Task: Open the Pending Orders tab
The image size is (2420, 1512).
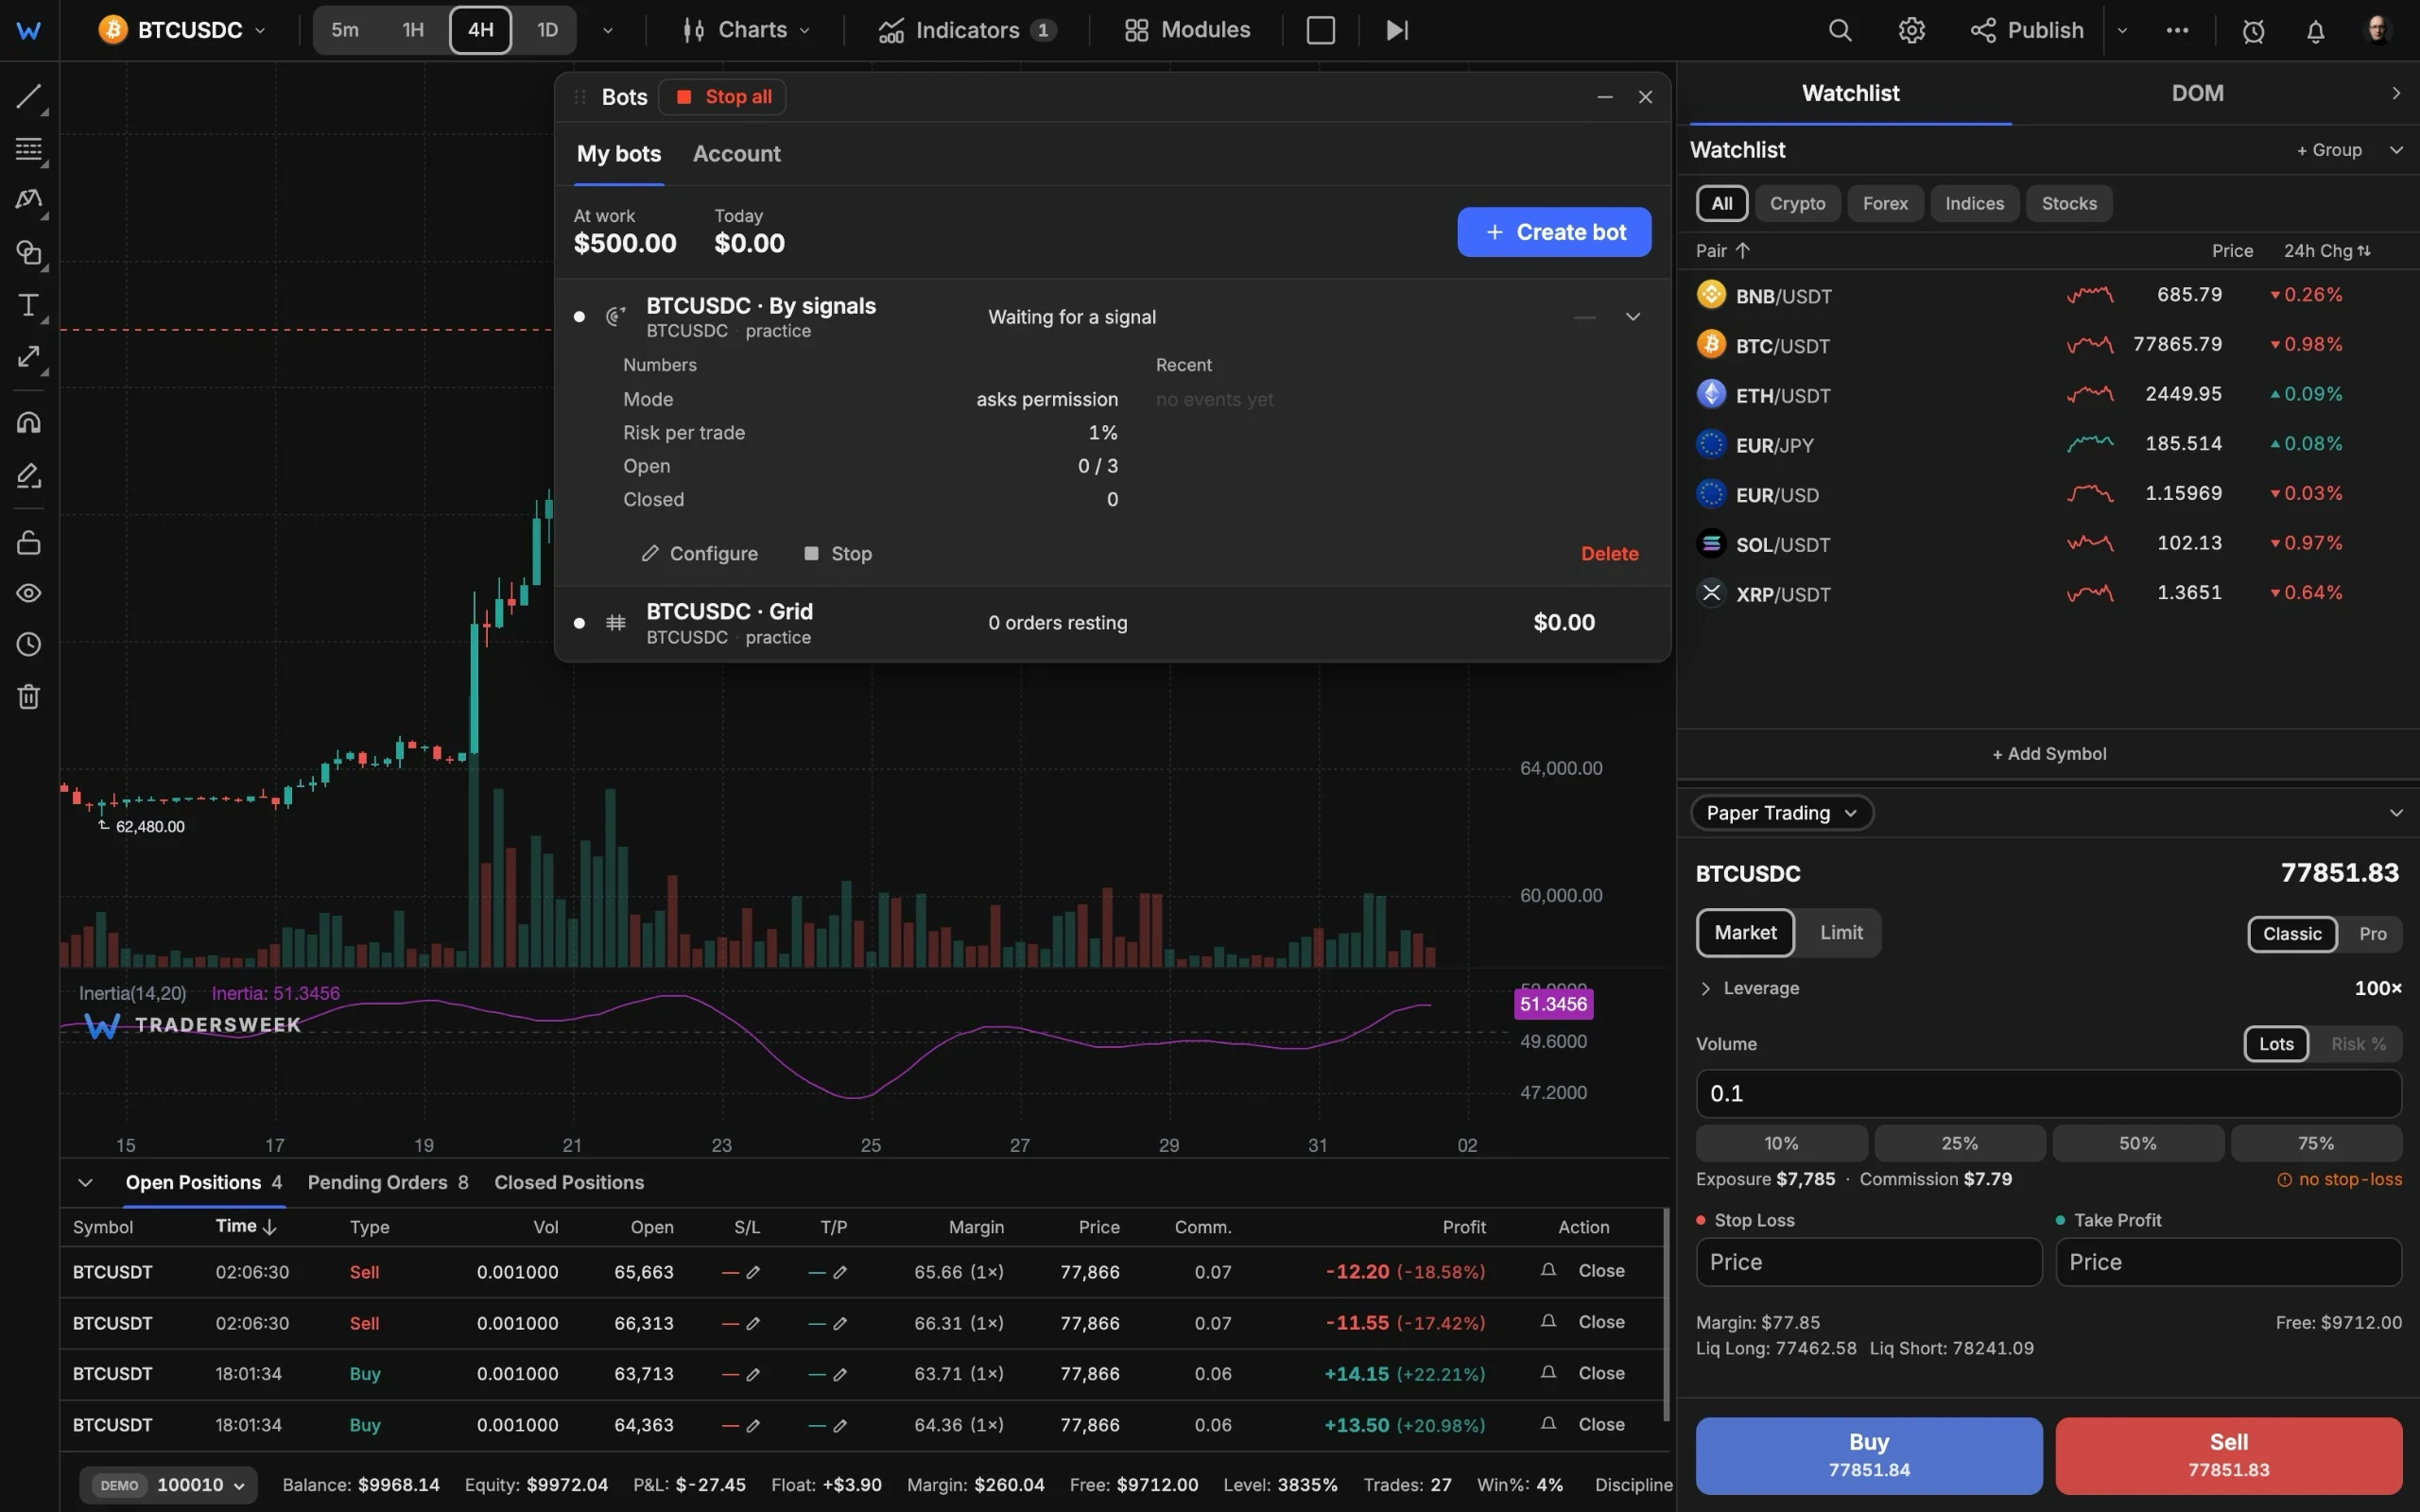Action: (x=387, y=1182)
